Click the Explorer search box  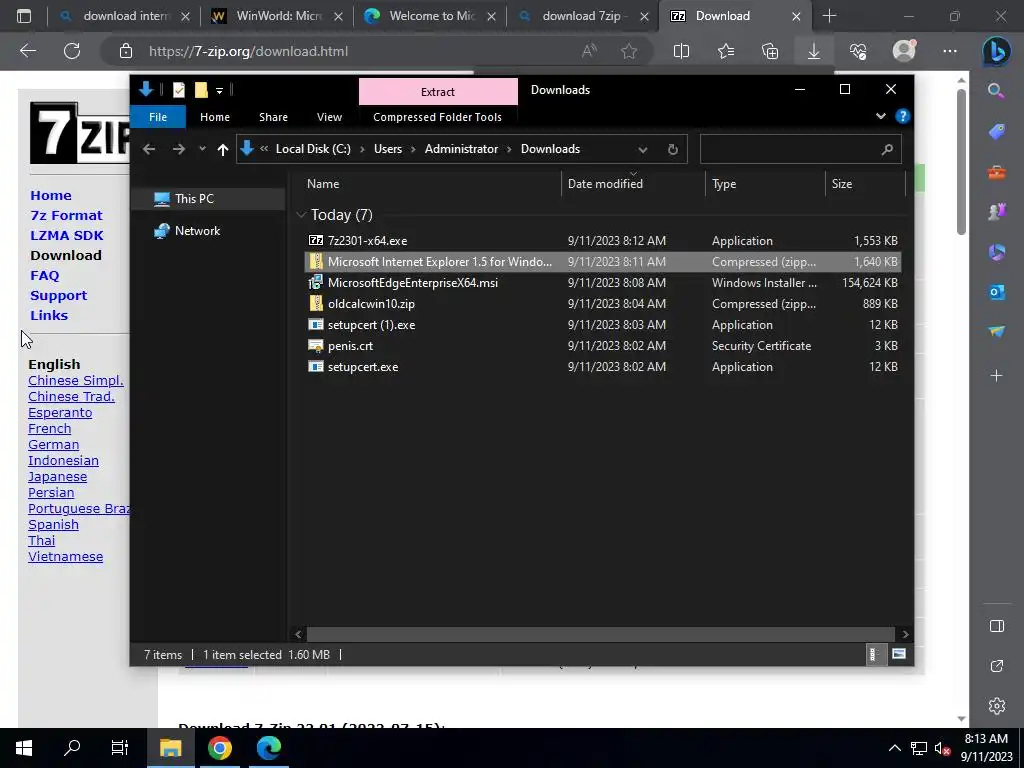pyautogui.click(x=800, y=150)
